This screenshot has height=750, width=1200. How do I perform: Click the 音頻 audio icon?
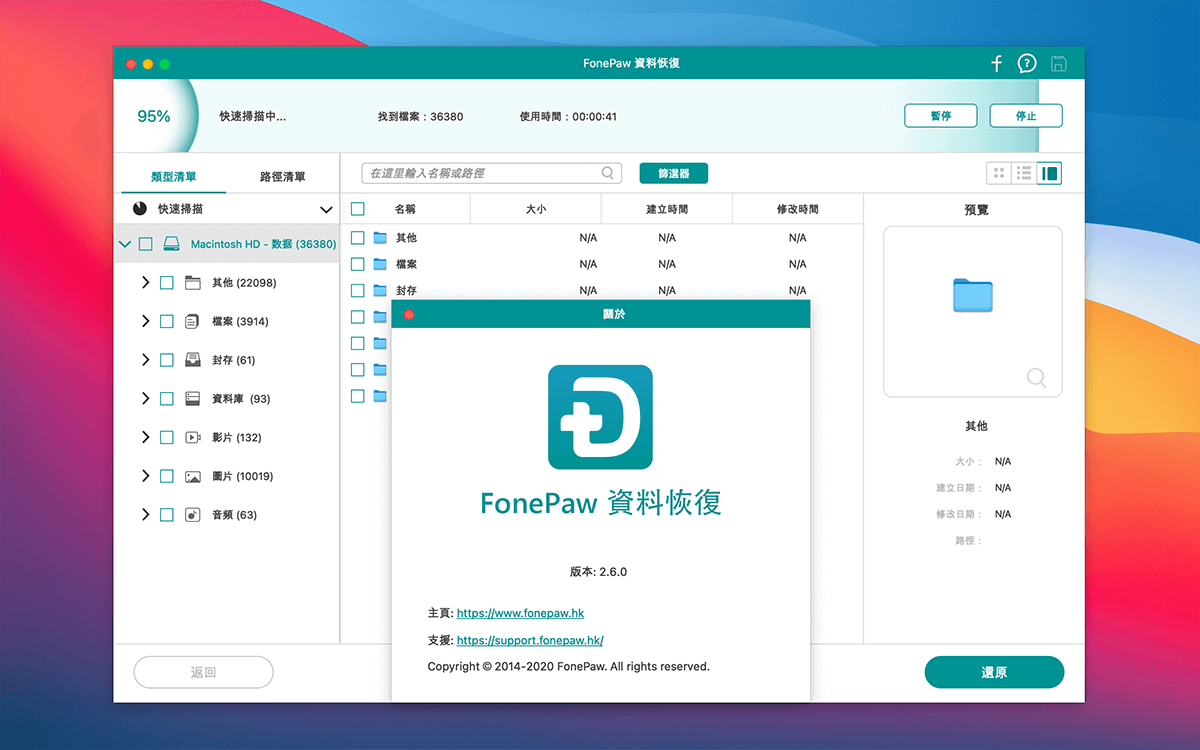pyautogui.click(x=193, y=515)
